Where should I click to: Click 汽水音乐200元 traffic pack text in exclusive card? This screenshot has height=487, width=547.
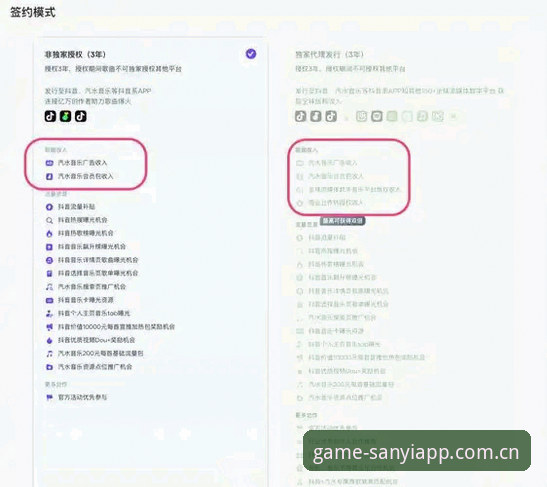coord(351,384)
